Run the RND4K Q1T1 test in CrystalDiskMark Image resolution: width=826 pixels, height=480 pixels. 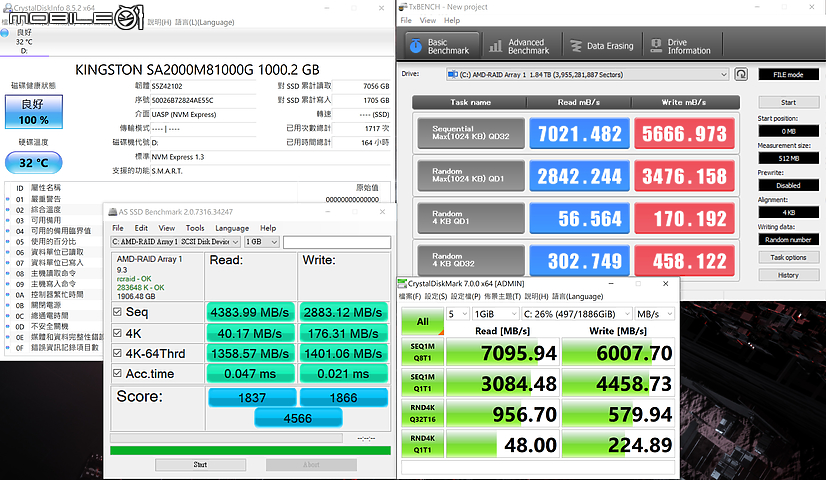pyautogui.click(x=422, y=444)
